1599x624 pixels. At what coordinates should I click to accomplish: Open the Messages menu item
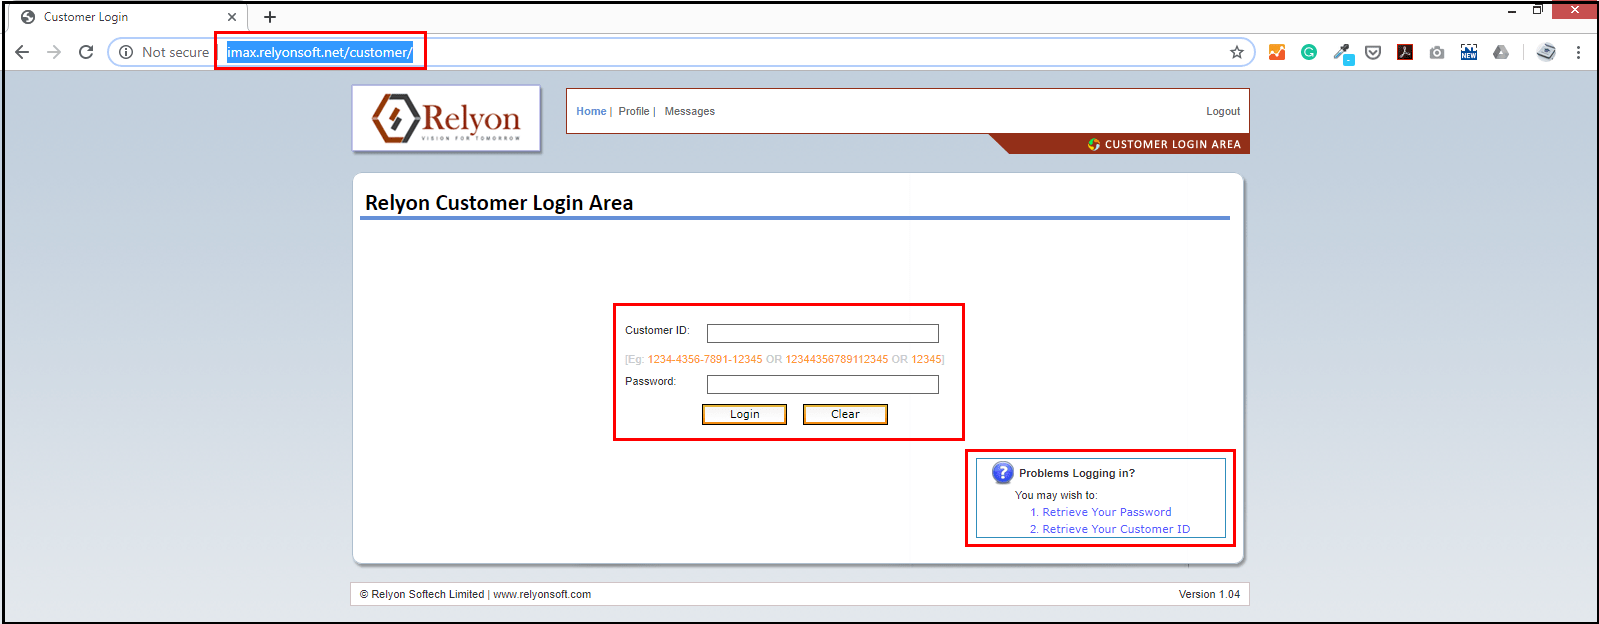690,111
